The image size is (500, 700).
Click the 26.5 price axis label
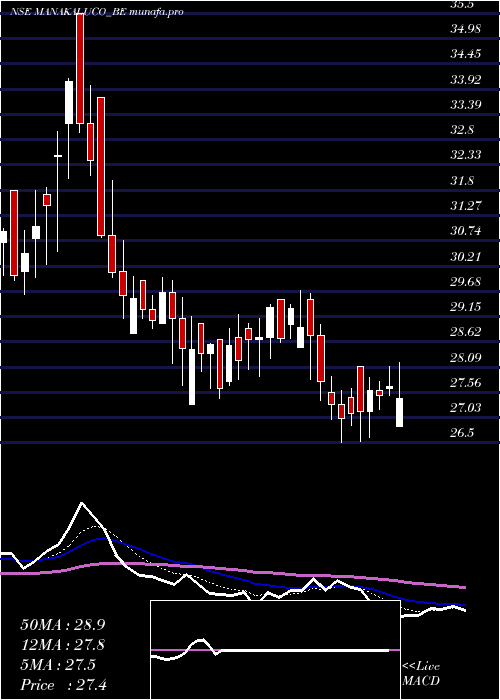[x=462, y=433]
